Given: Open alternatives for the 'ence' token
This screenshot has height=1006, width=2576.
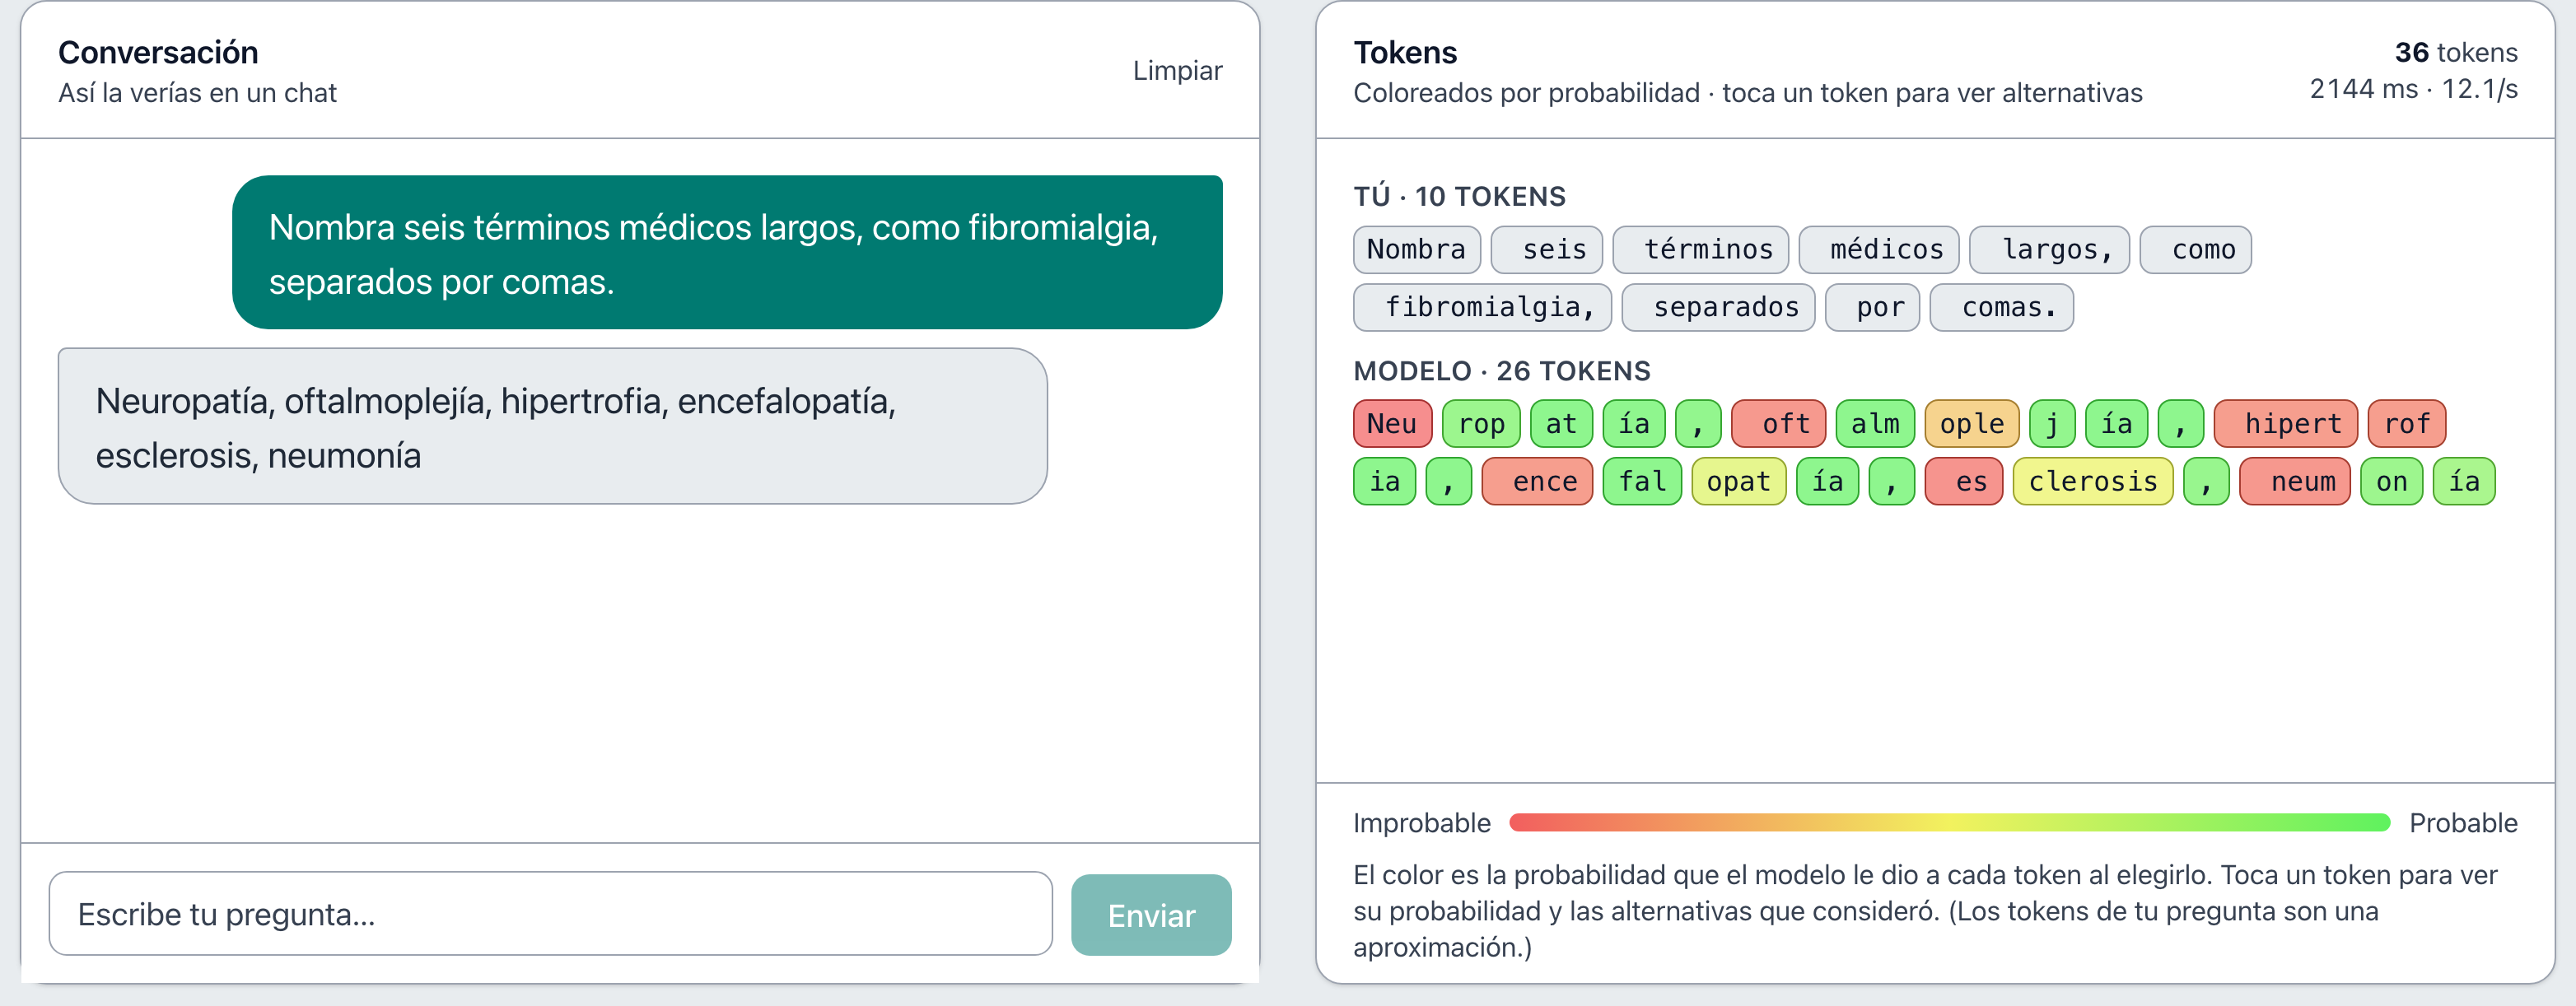Looking at the screenshot, I should [1537, 482].
